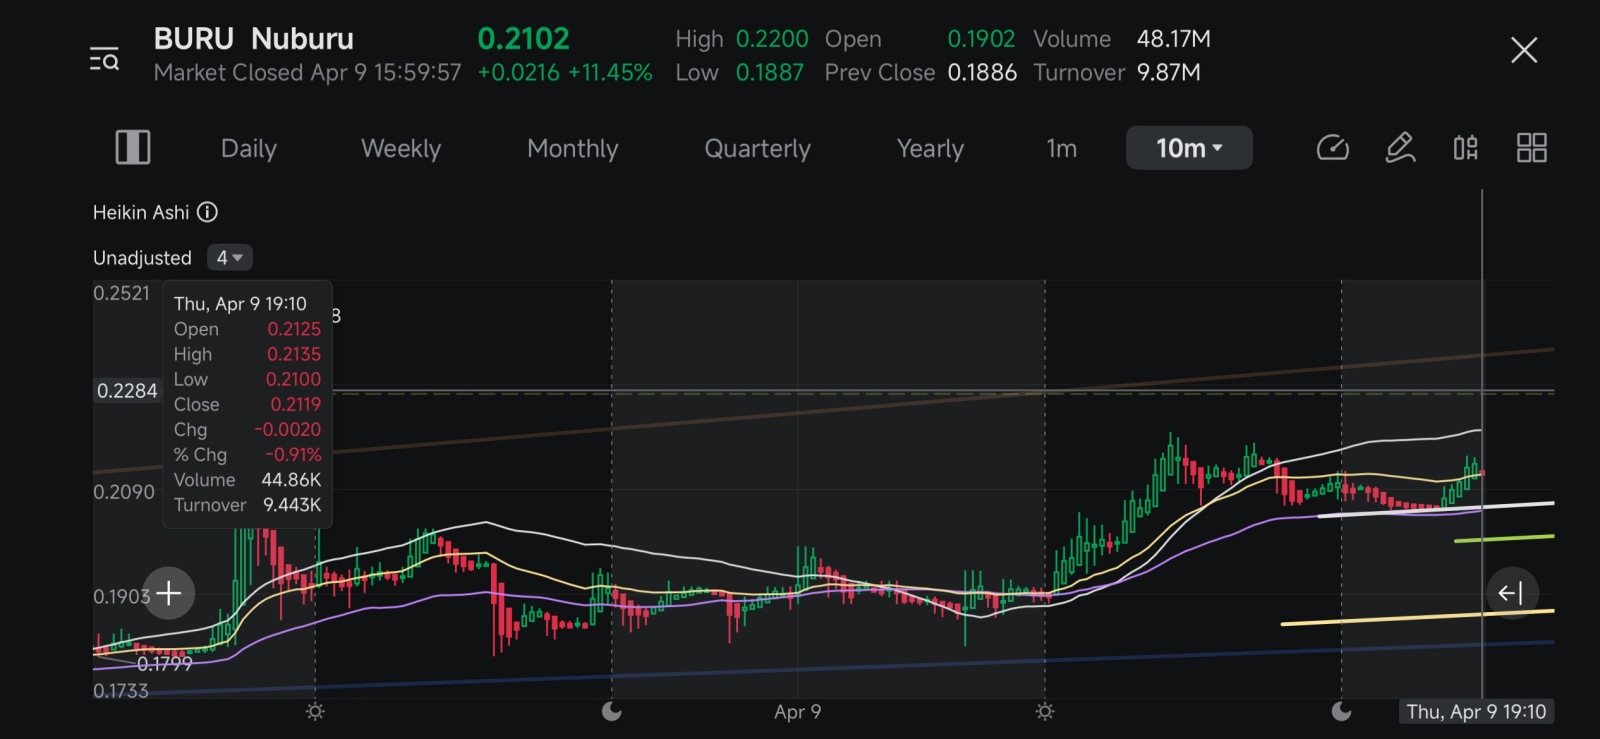
Task: Tap the tooltip % Chg -0.91% value
Action: tap(293, 455)
